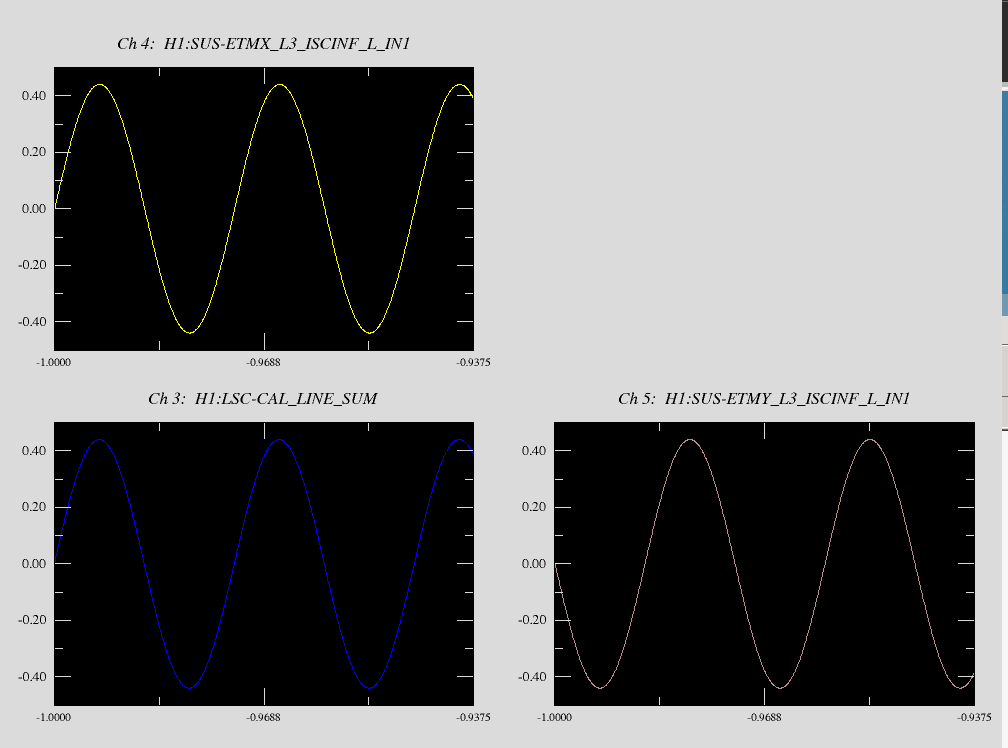Click the 0.00 y-axis label on Ch 5

click(x=534, y=564)
